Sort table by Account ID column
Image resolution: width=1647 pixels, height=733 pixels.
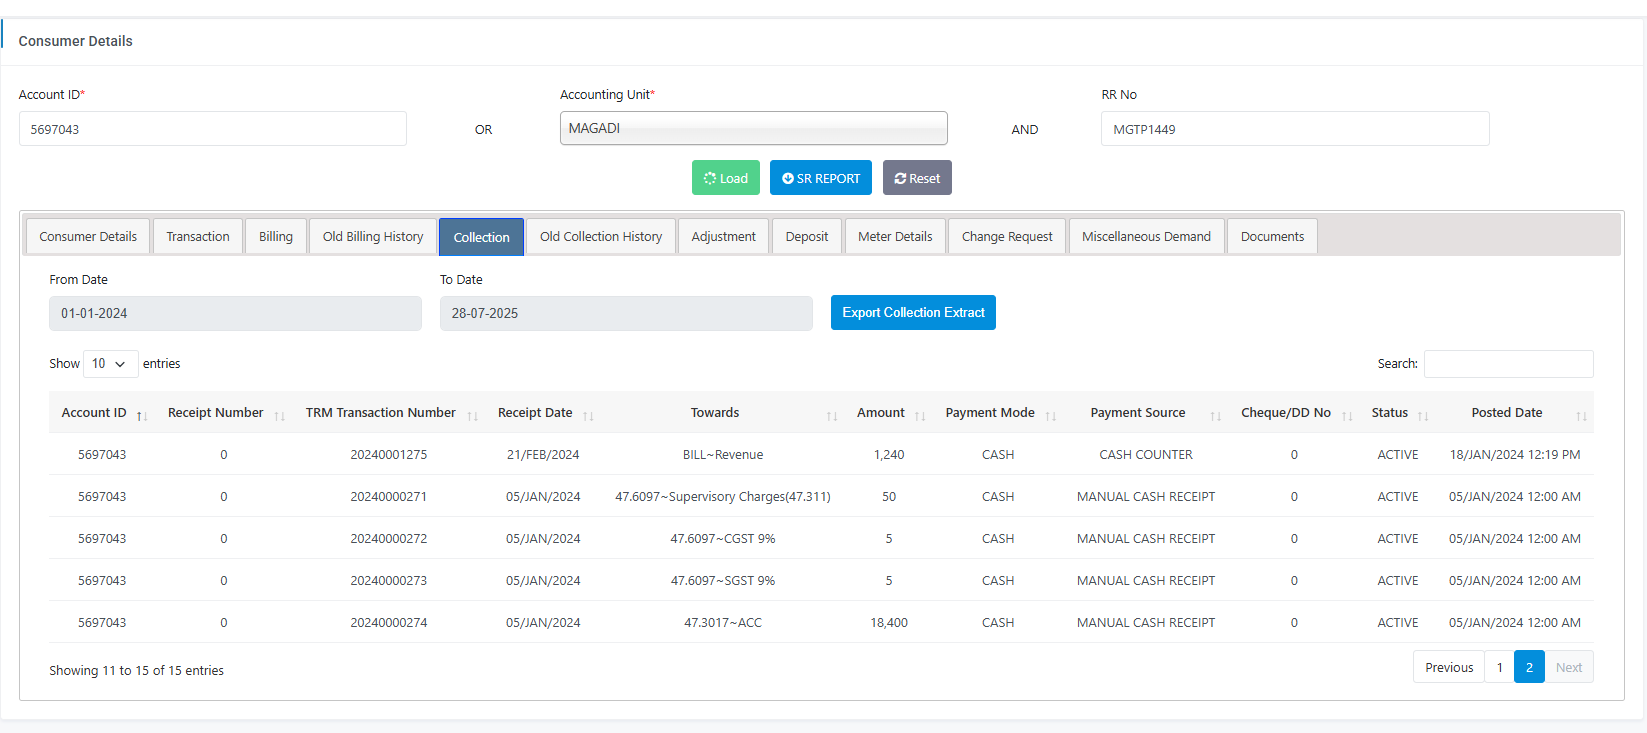point(94,413)
